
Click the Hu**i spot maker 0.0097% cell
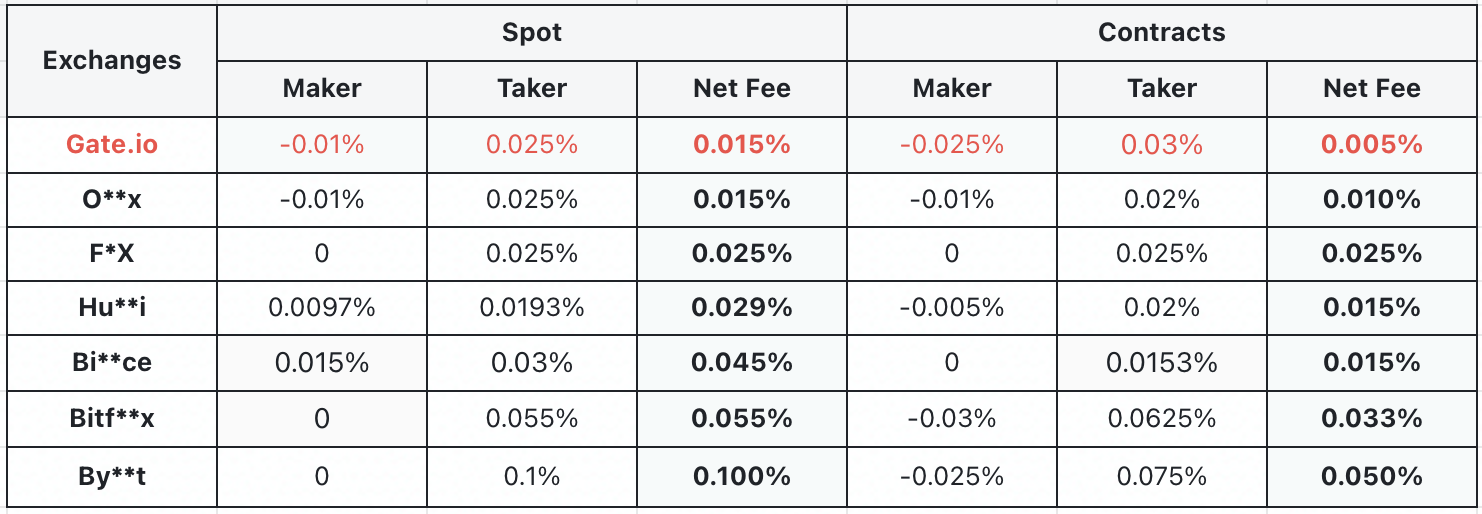322,308
